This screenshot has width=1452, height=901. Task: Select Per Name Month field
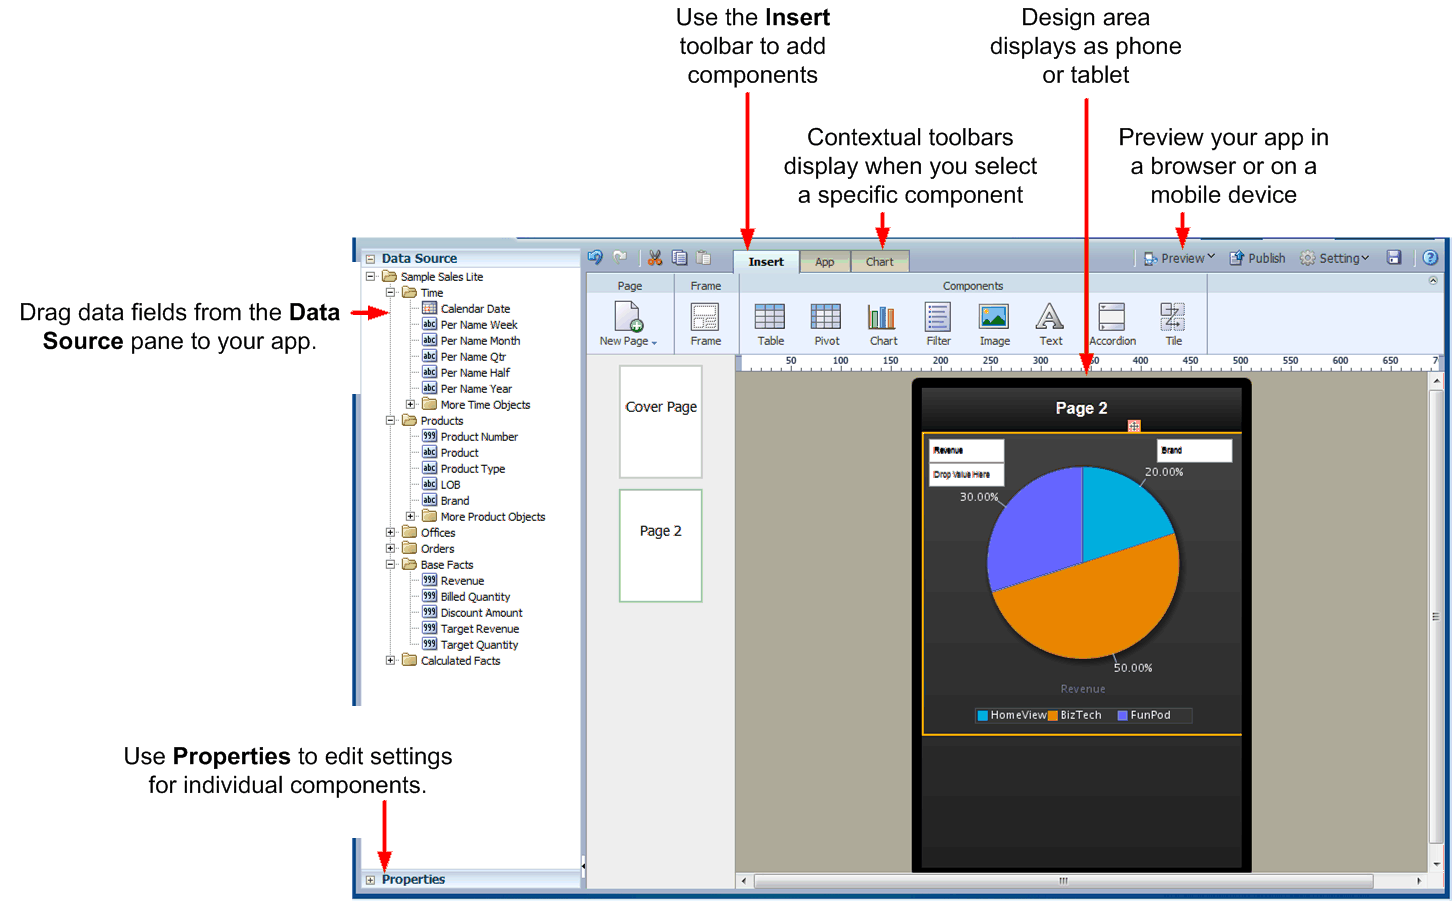480,340
